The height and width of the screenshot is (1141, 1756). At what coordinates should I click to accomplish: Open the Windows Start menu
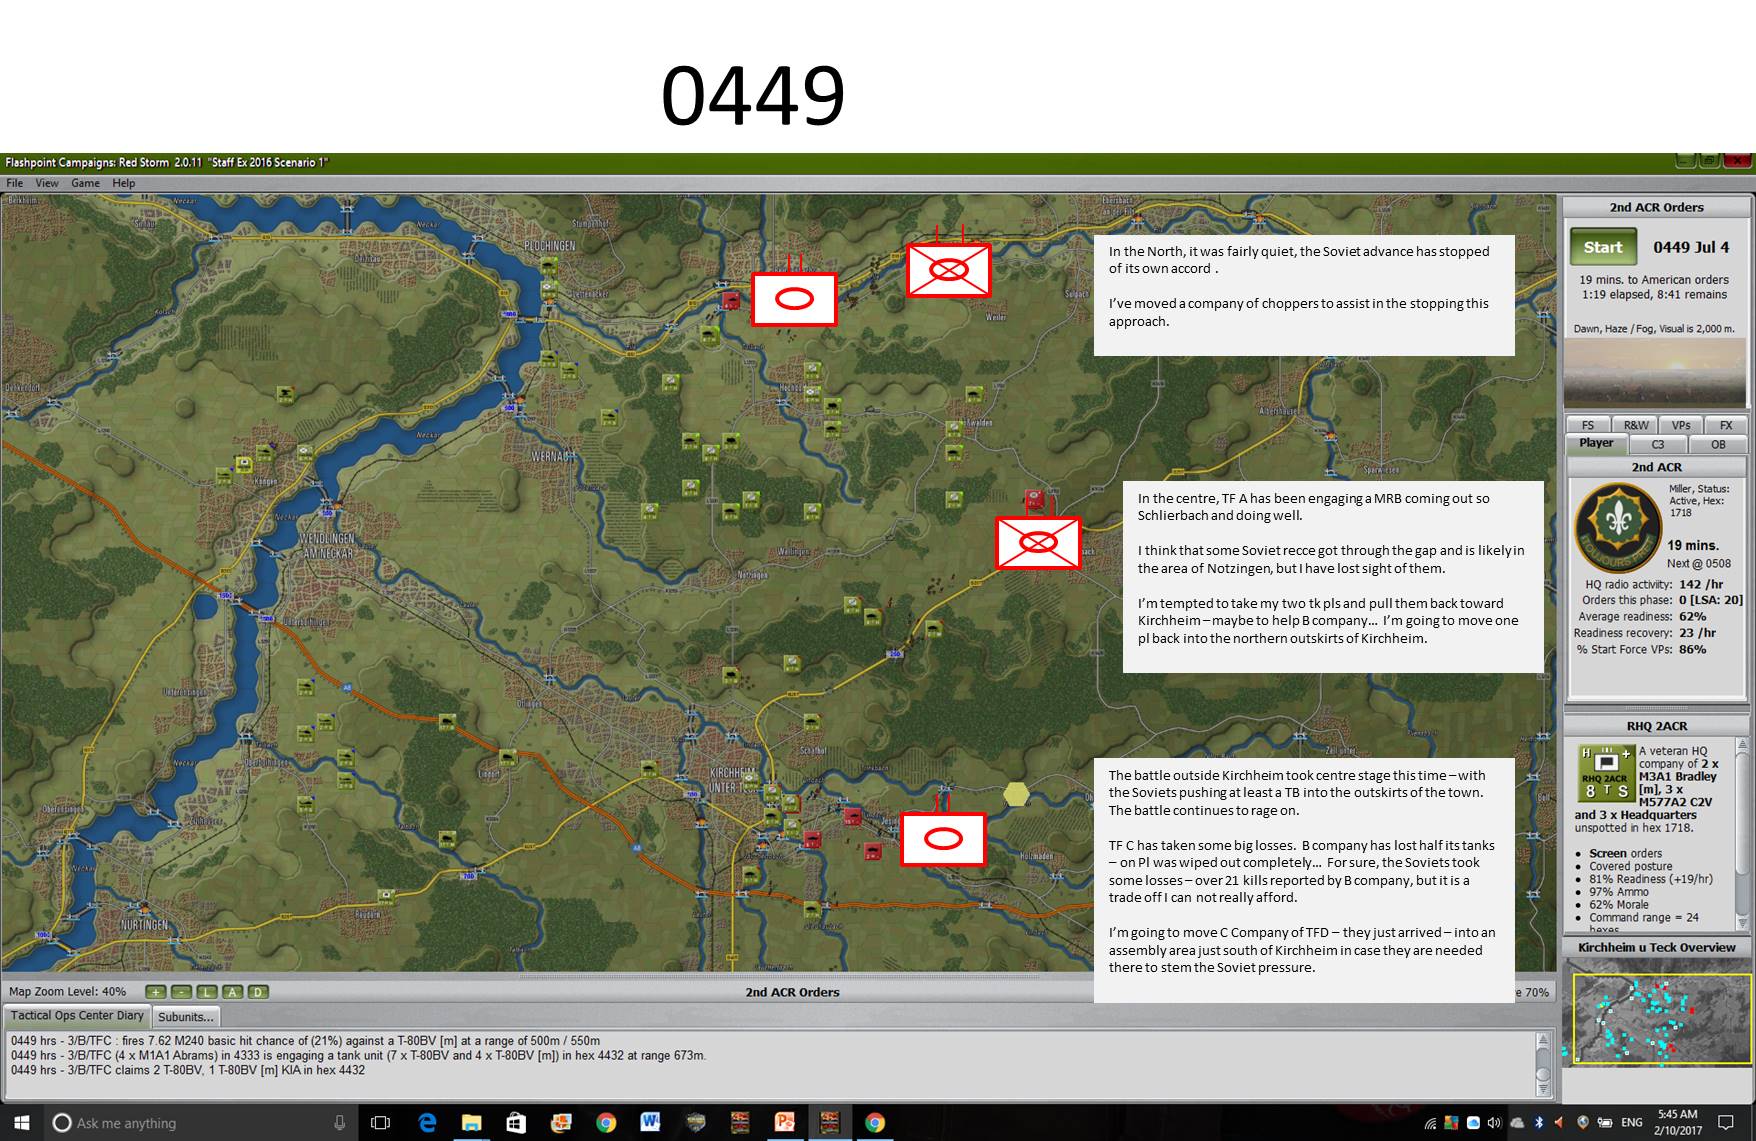coord(21,1123)
